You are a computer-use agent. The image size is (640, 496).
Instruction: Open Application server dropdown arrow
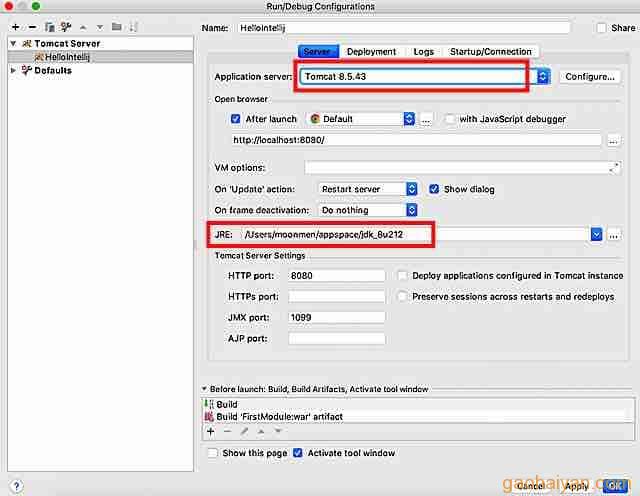[543, 76]
